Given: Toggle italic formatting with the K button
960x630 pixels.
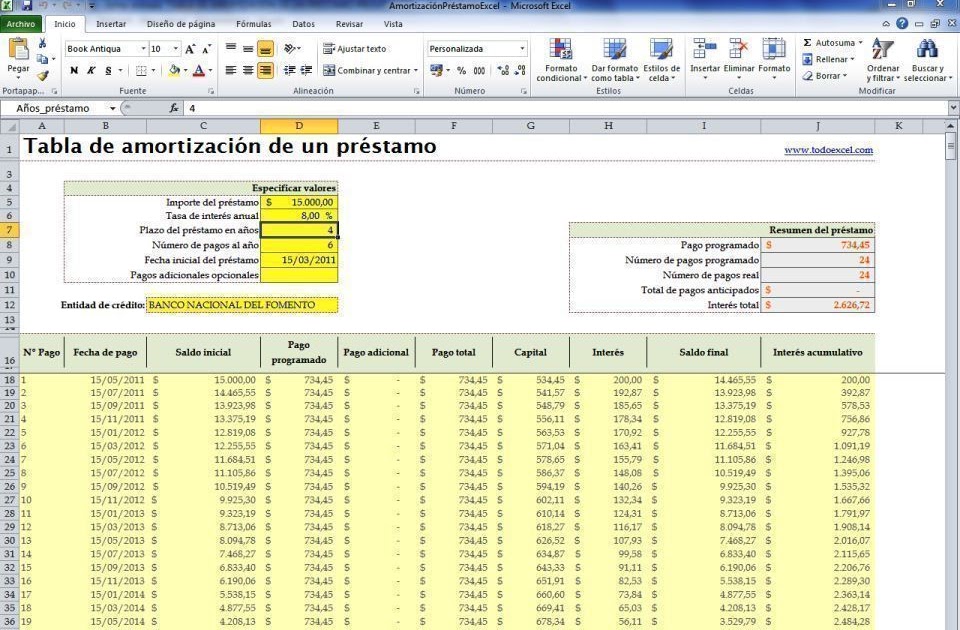Looking at the screenshot, I should (x=89, y=68).
